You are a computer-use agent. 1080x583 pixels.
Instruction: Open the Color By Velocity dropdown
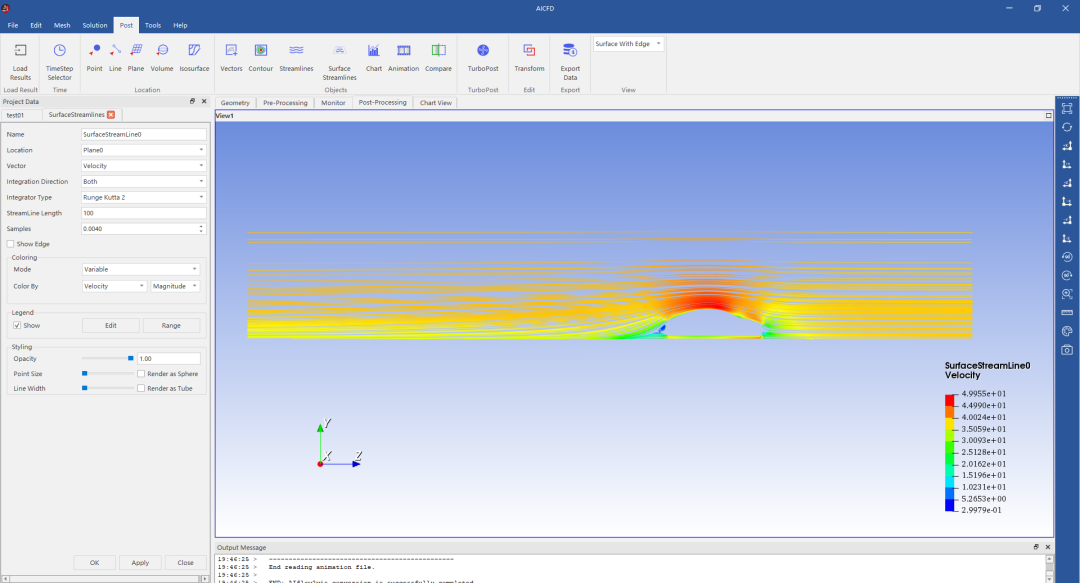tap(114, 286)
